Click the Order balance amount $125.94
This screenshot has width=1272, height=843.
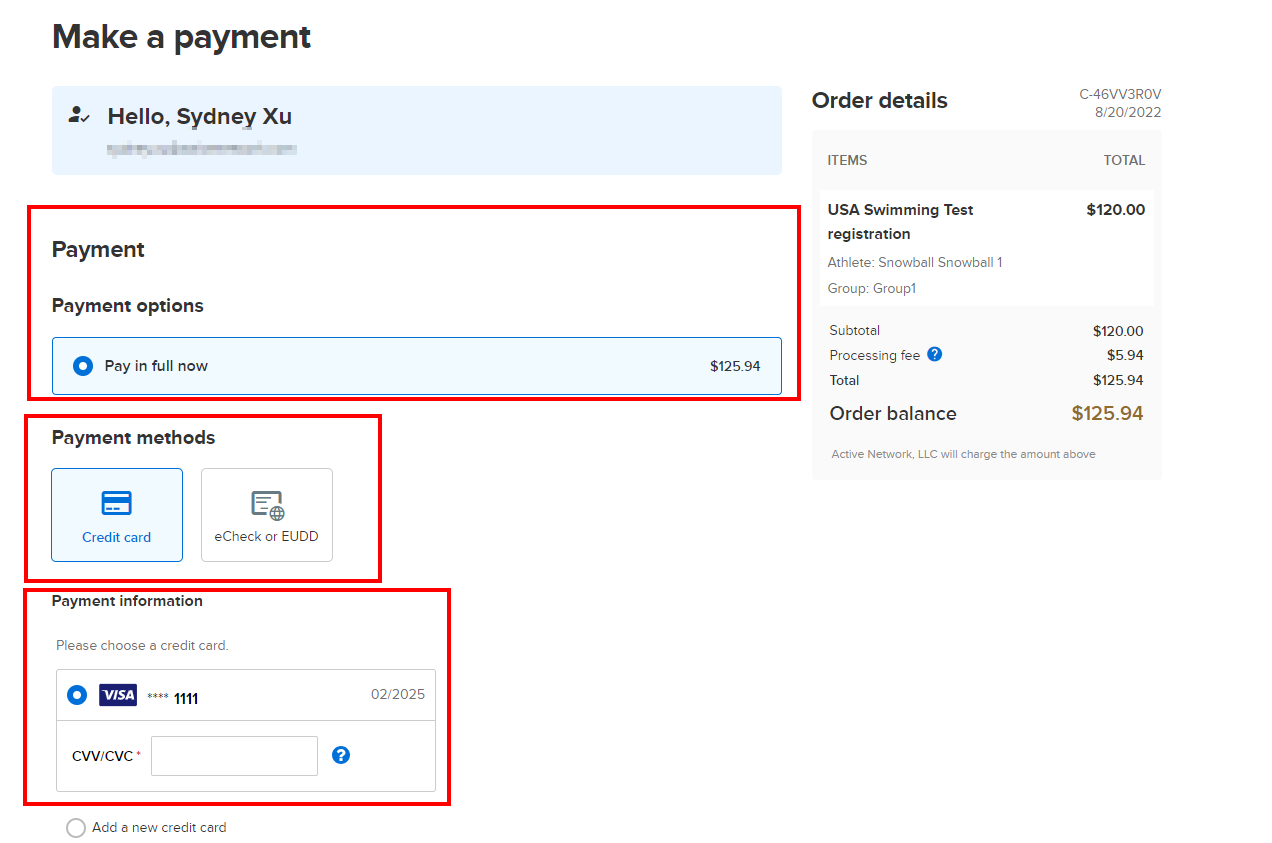1107,414
